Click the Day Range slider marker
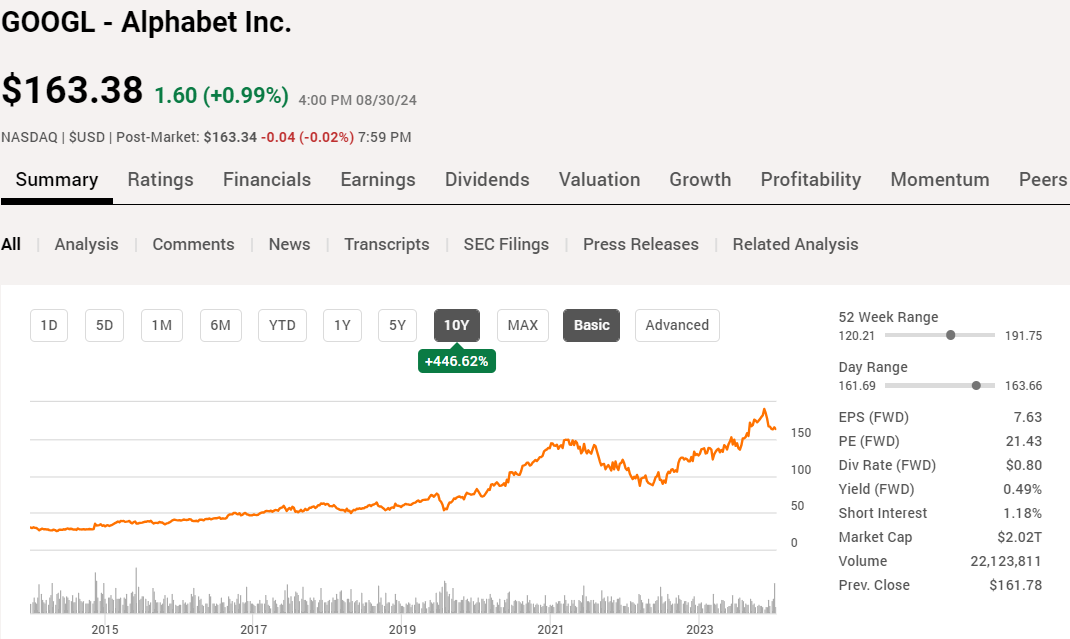The height and width of the screenshot is (639, 1070). (976, 386)
